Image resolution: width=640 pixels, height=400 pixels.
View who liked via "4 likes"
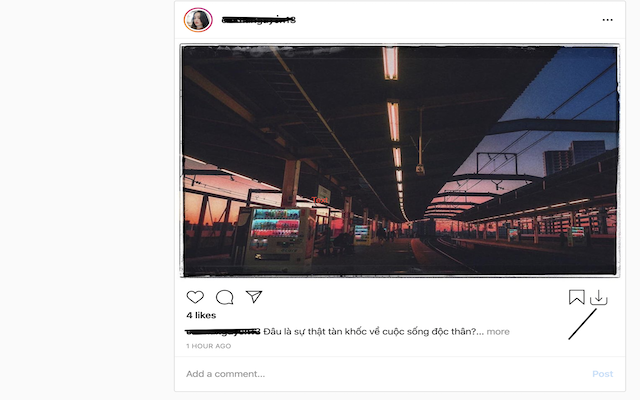[x=199, y=315]
